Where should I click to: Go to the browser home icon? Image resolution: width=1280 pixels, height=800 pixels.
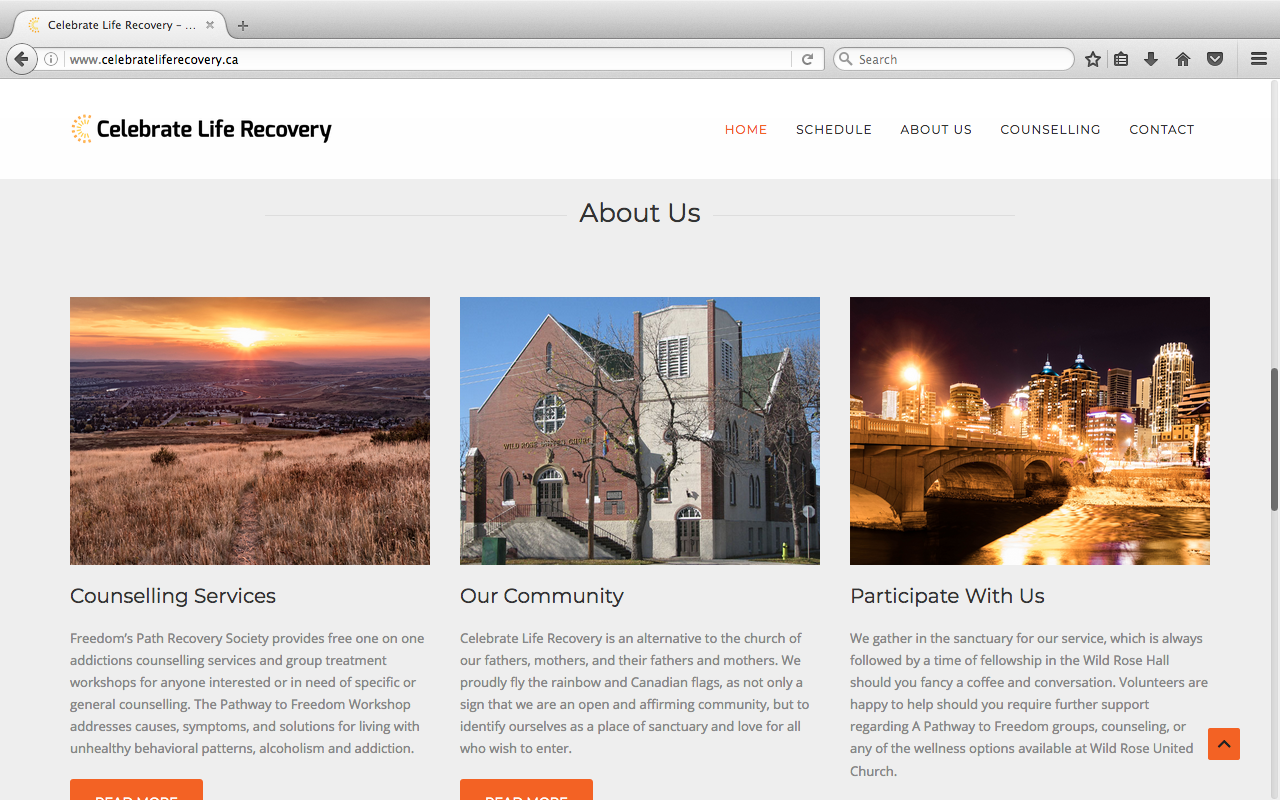coord(1183,59)
